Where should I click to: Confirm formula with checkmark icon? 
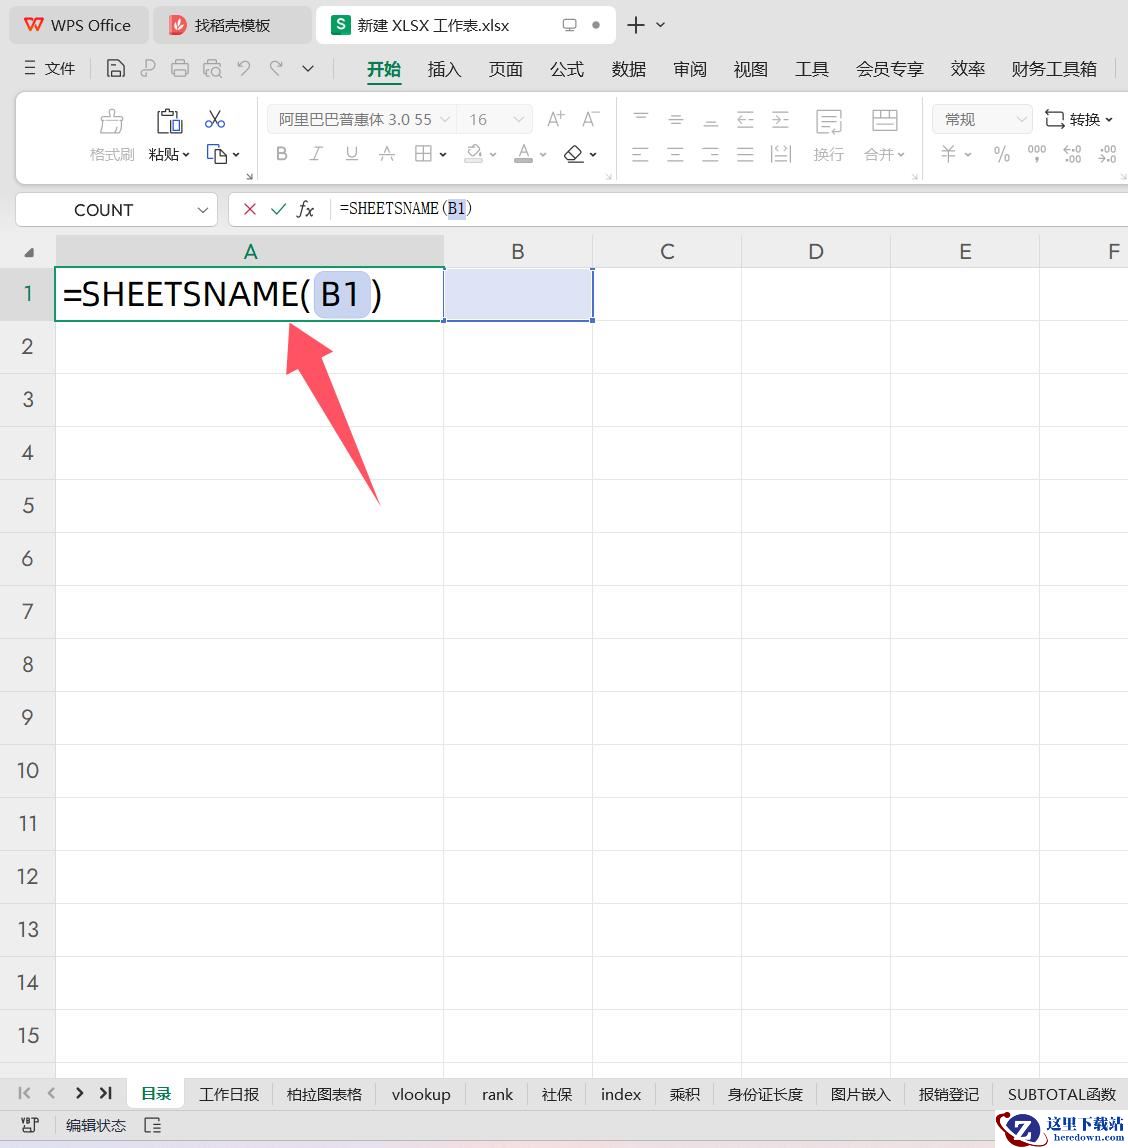point(277,209)
